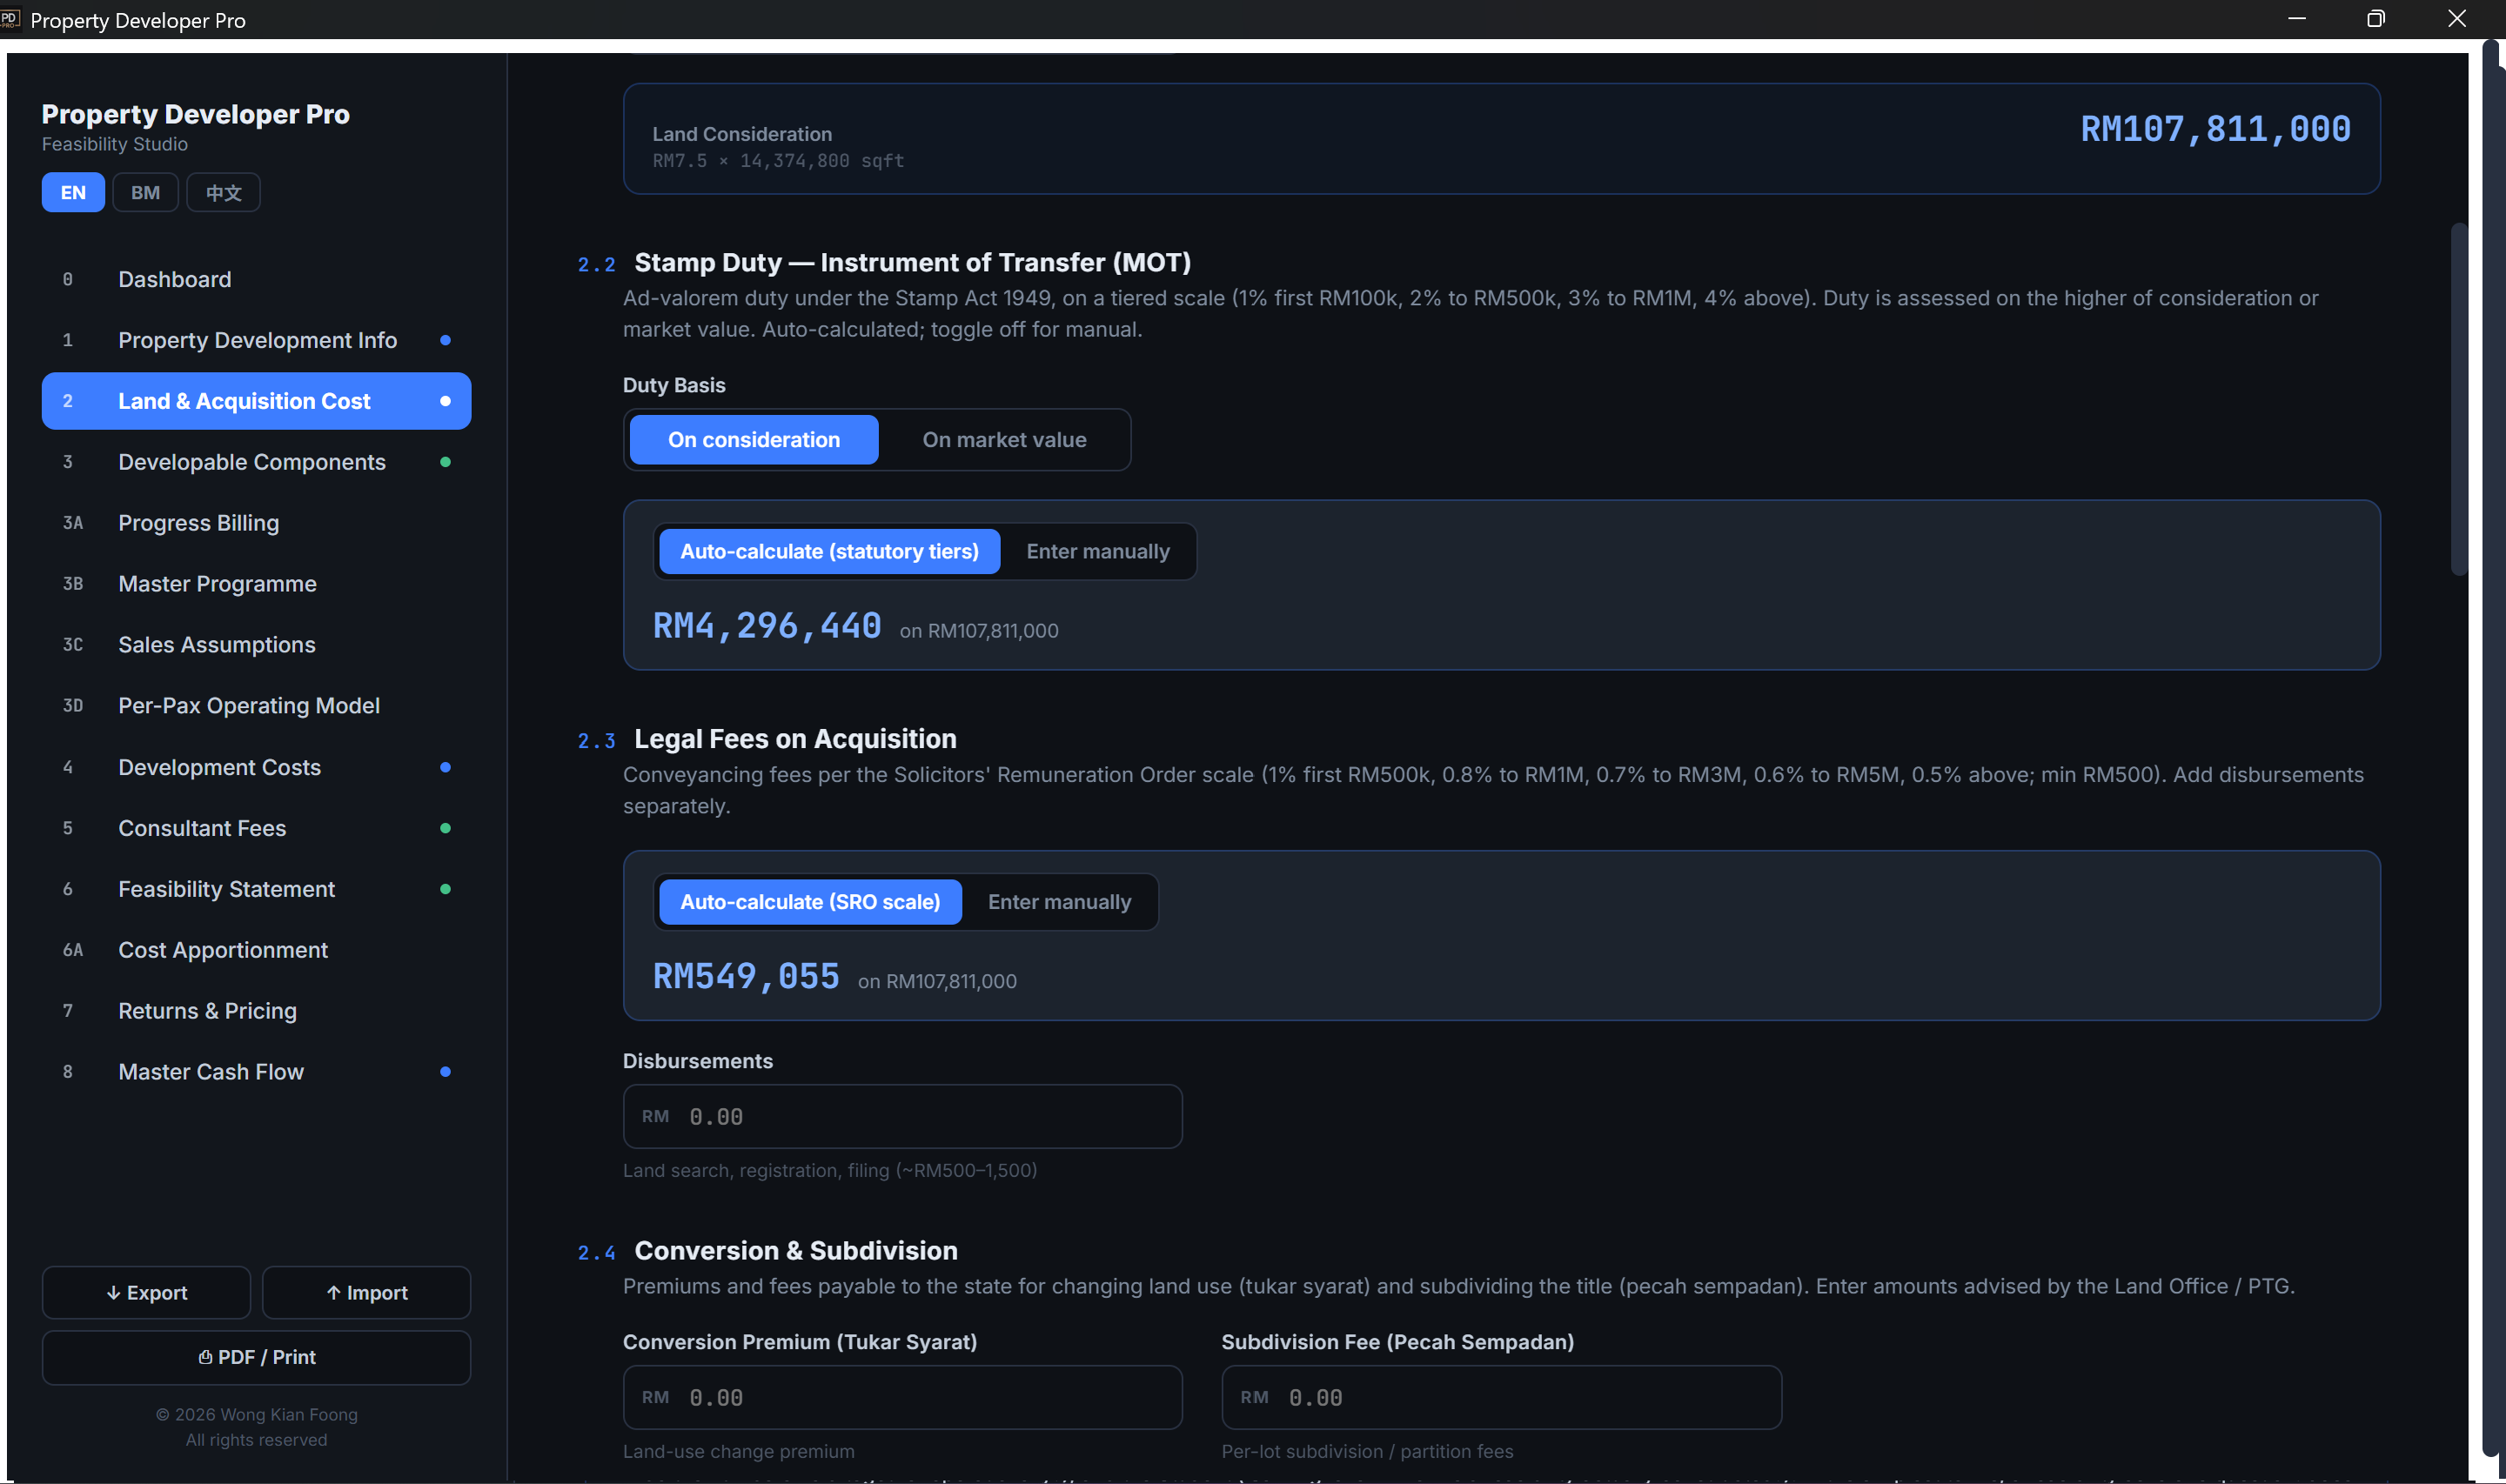Restore down the application window
The width and height of the screenshot is (2506, 1484).
click(2376, 19)
